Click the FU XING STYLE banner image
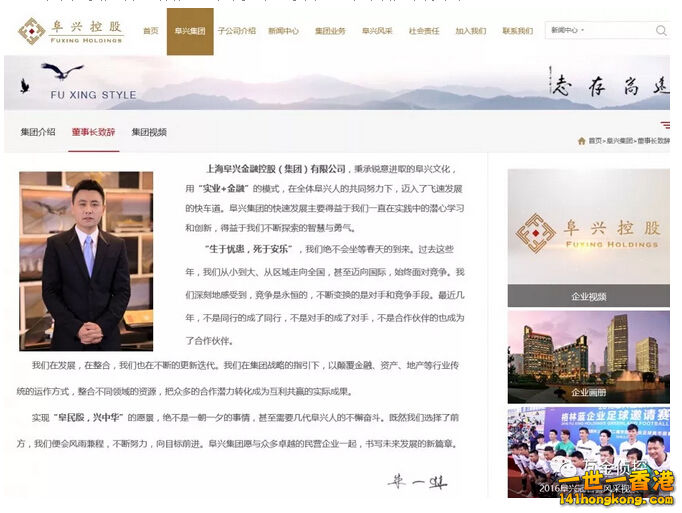This screenshot has height=513, width=682. point(337,83)
